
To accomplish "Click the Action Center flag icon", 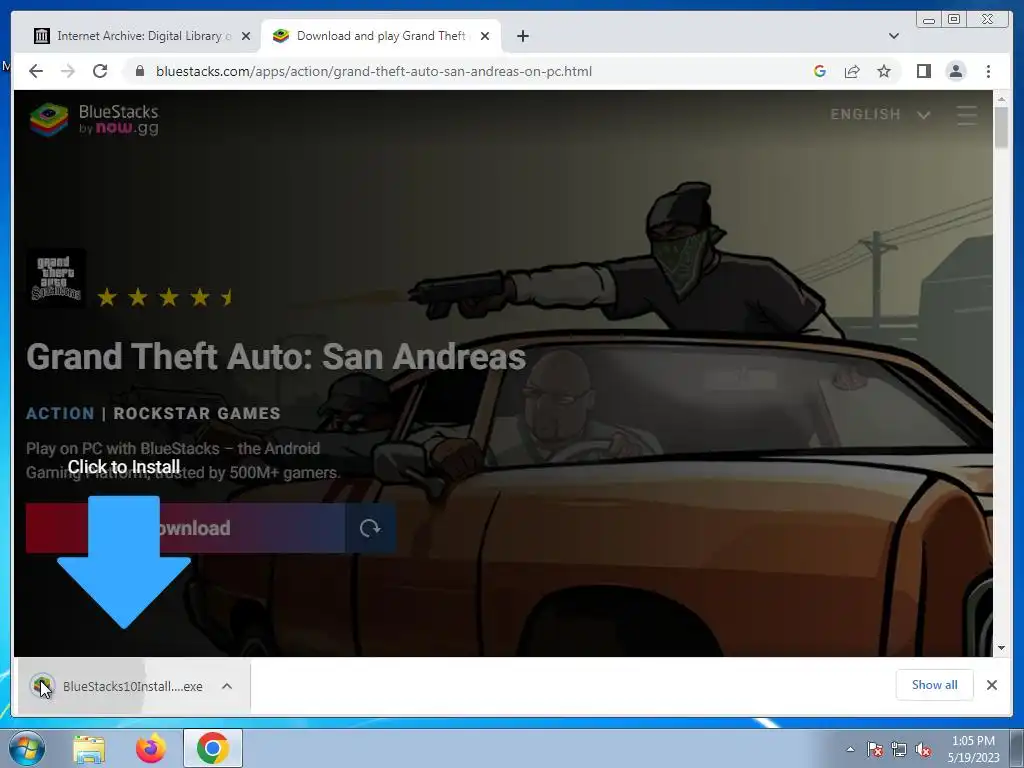I will pyautogui.click(x=874, y=749).
